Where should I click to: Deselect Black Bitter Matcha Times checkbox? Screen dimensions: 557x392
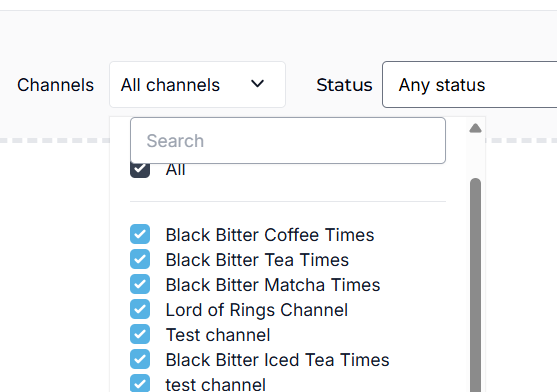click(140, 284)
